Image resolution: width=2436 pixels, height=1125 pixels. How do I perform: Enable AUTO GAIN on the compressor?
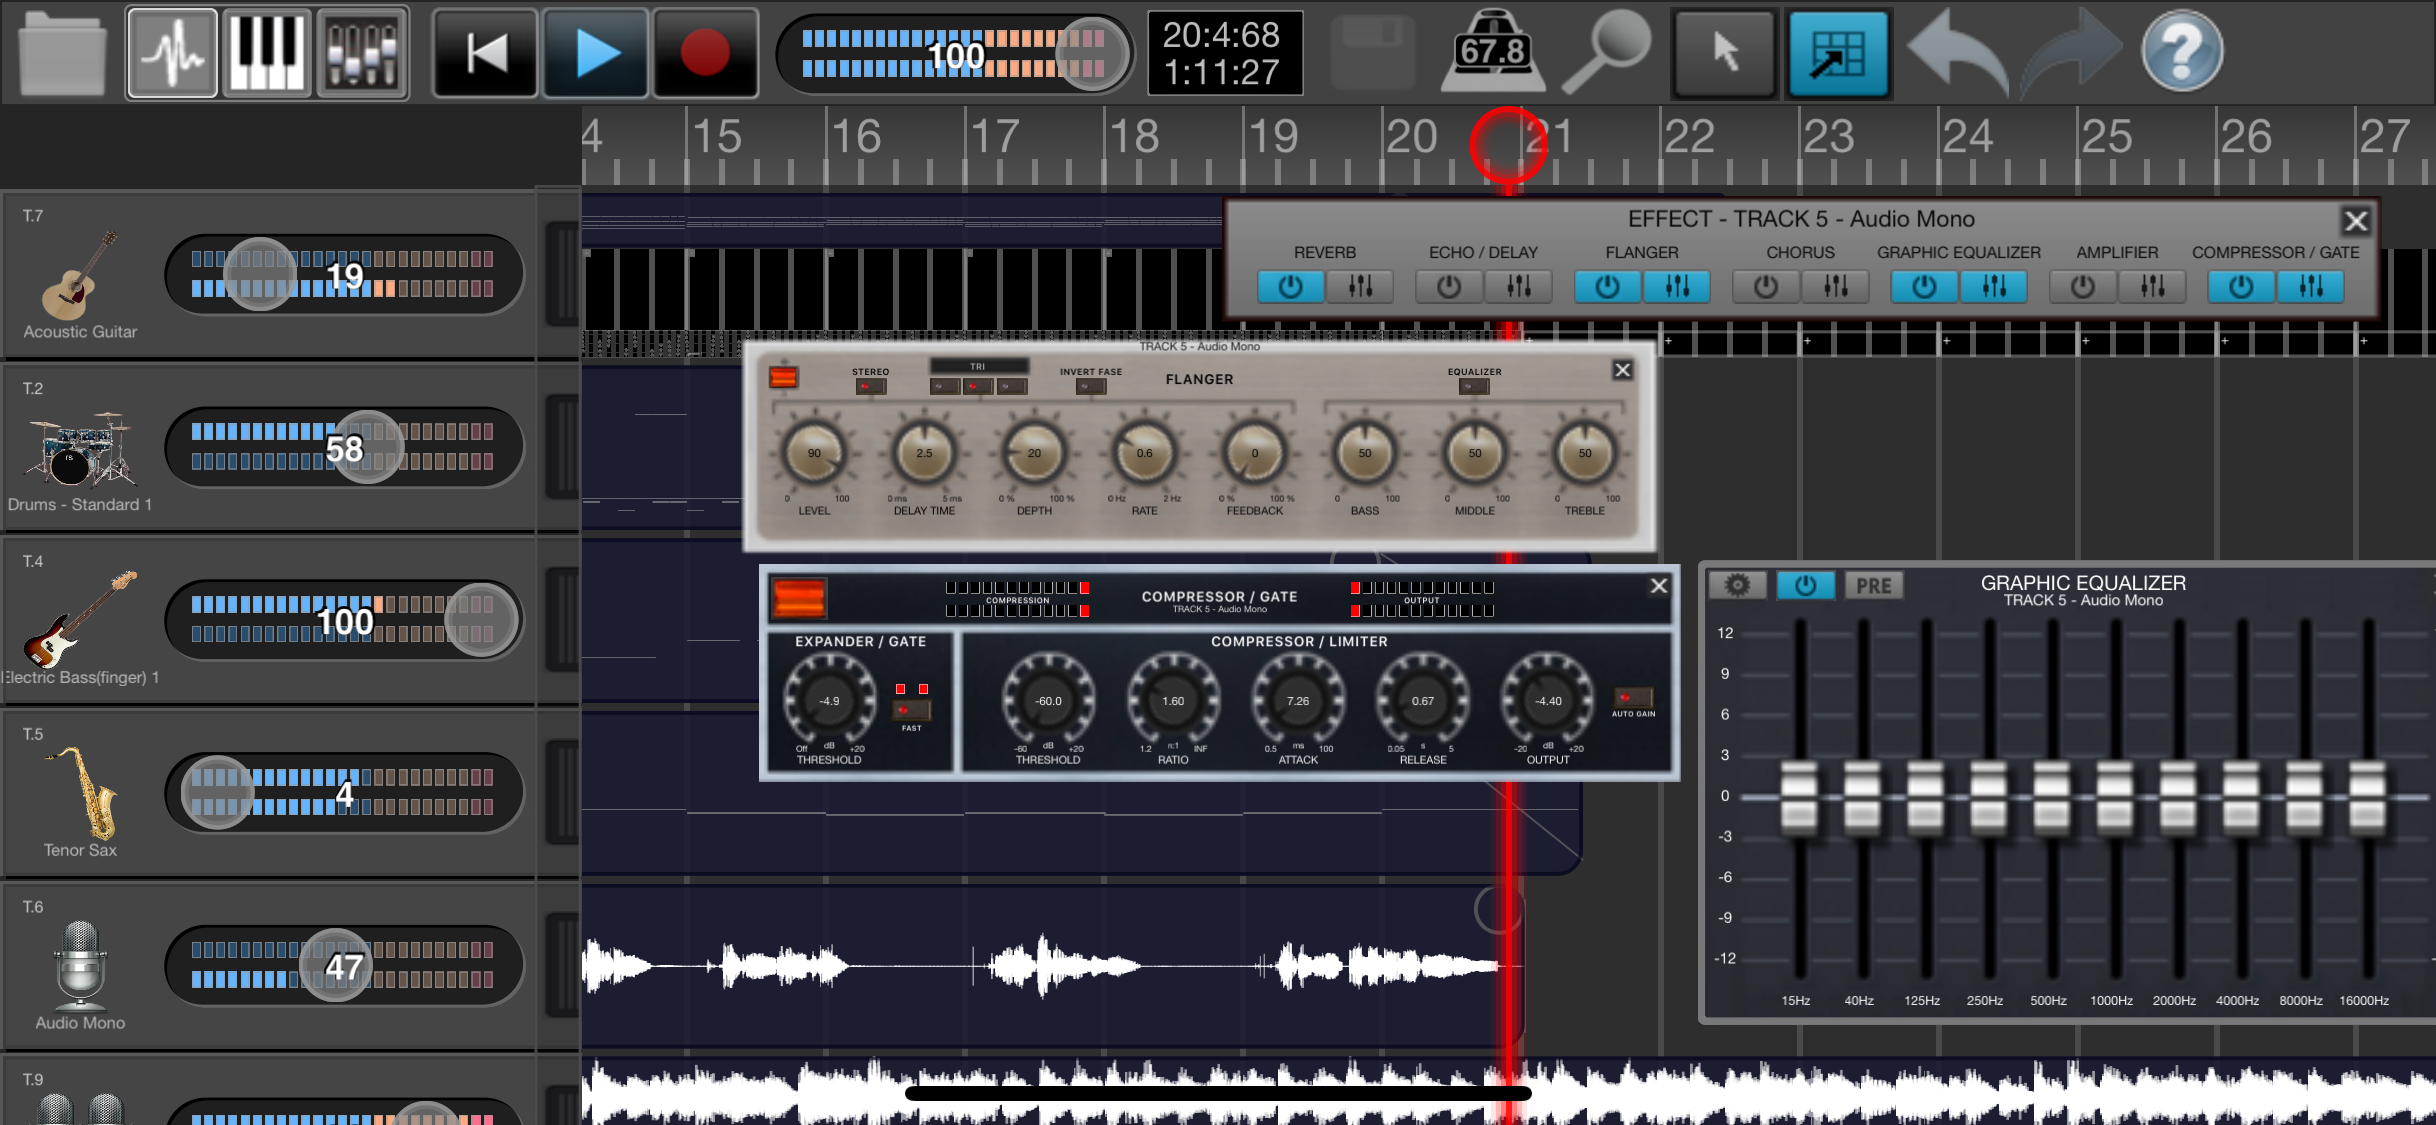click(1633, 699)
